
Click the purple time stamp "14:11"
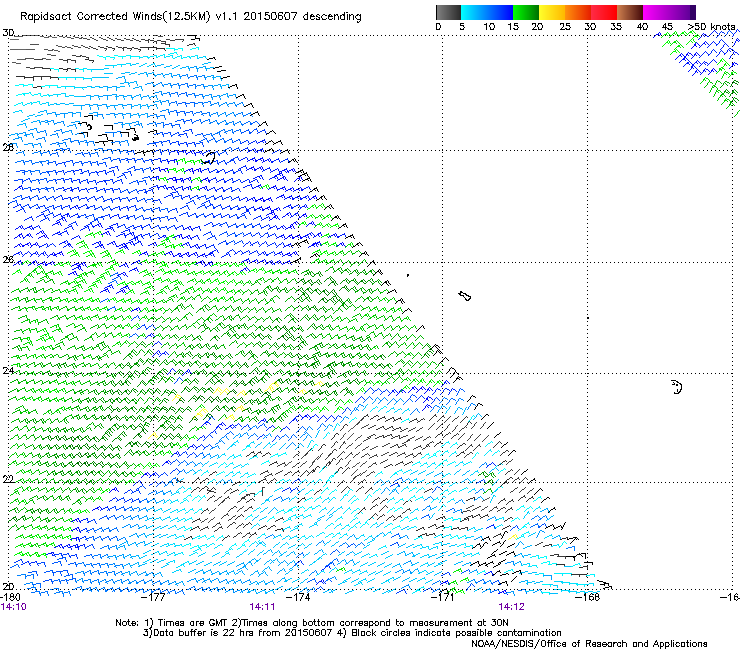click(x=262, y=607)
